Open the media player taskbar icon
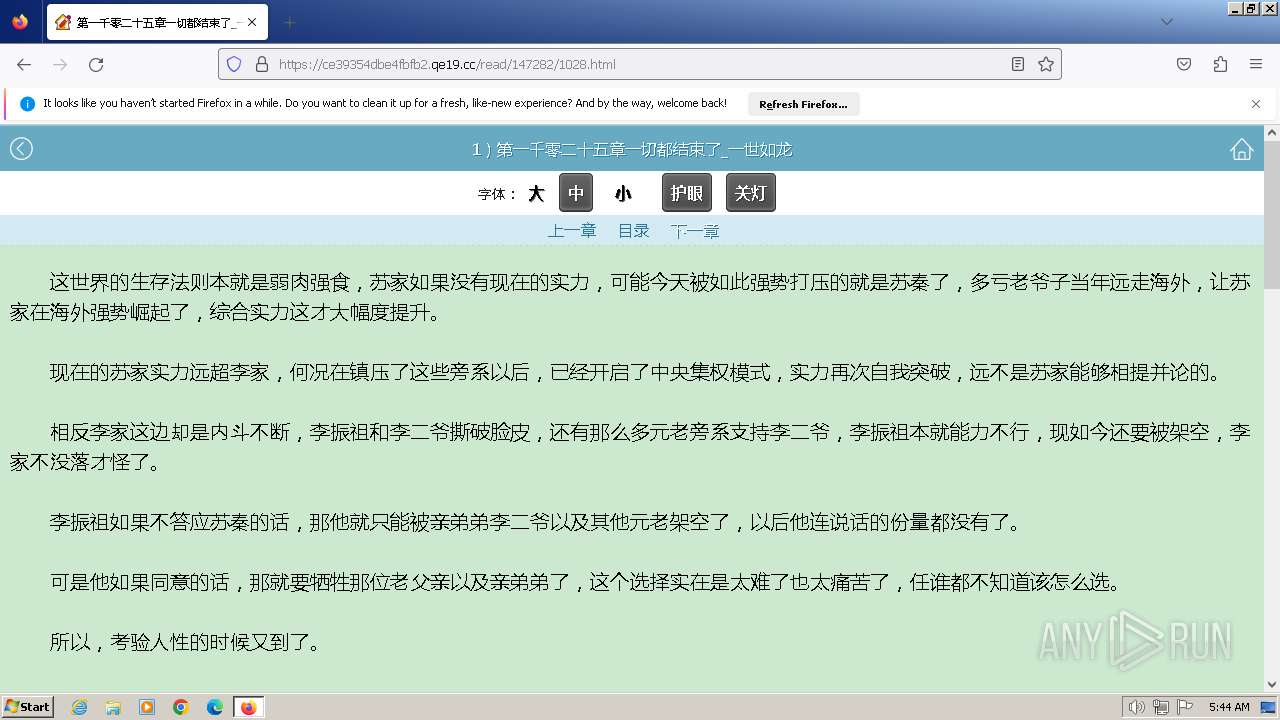 [147, 707]
